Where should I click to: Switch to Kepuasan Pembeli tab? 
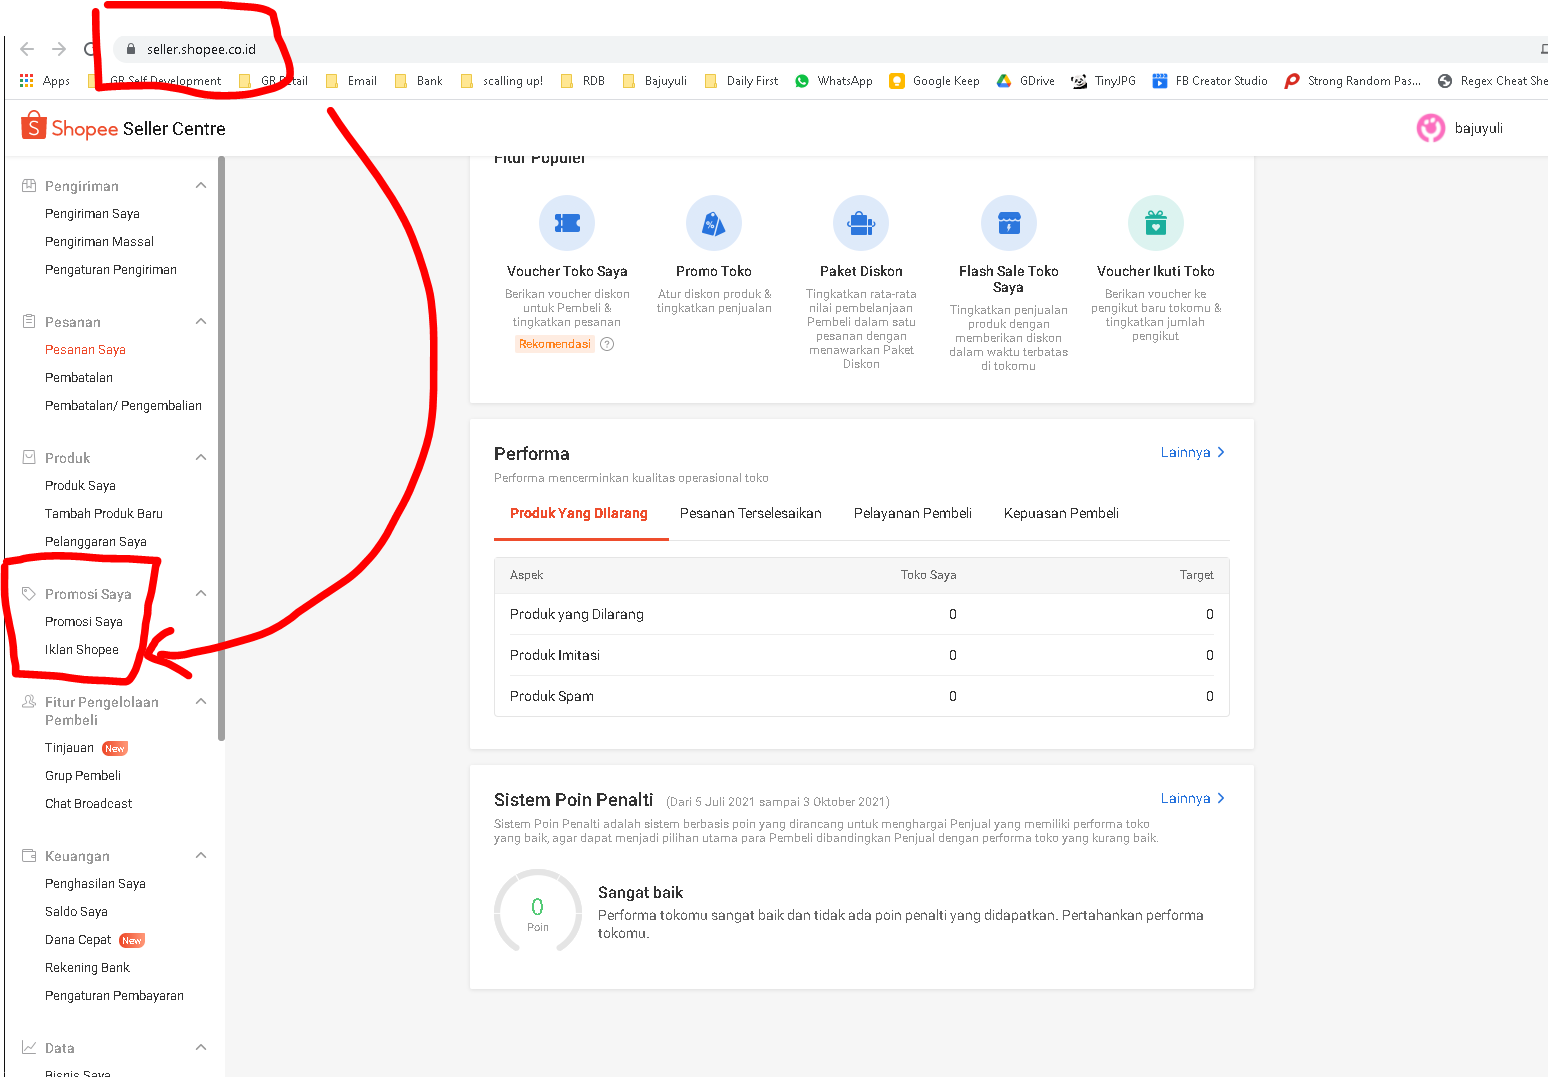tap(1061, 513)
